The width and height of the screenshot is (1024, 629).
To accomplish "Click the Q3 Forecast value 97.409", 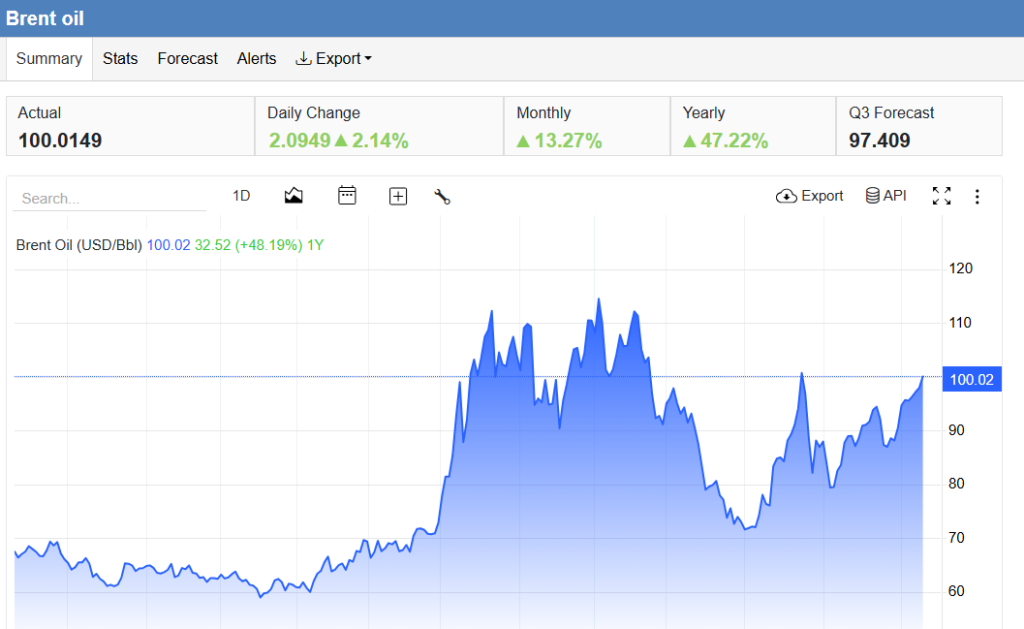I will pos(879,140).
